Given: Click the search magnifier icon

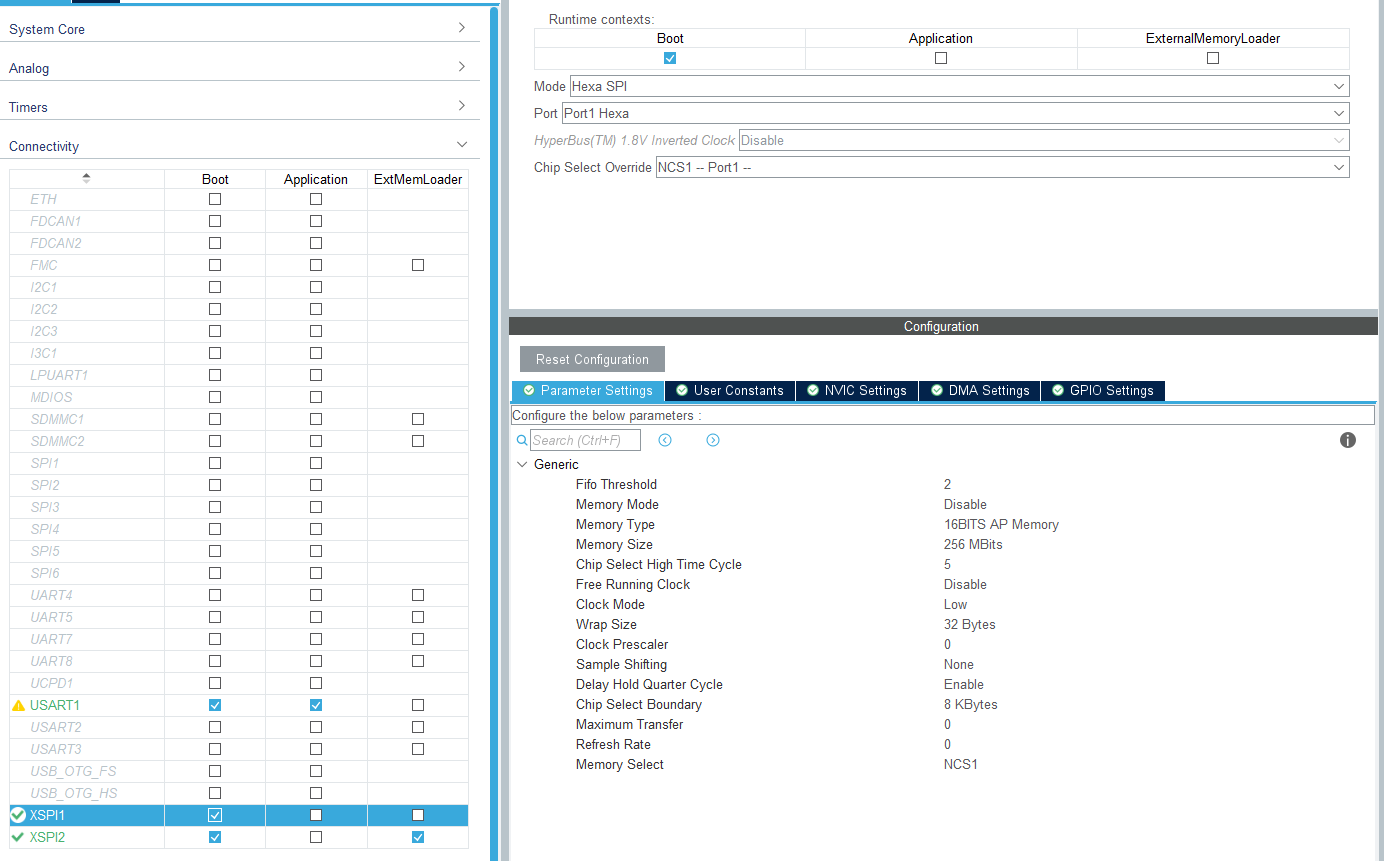Looking at the screenshot, I should pos(522,440).
